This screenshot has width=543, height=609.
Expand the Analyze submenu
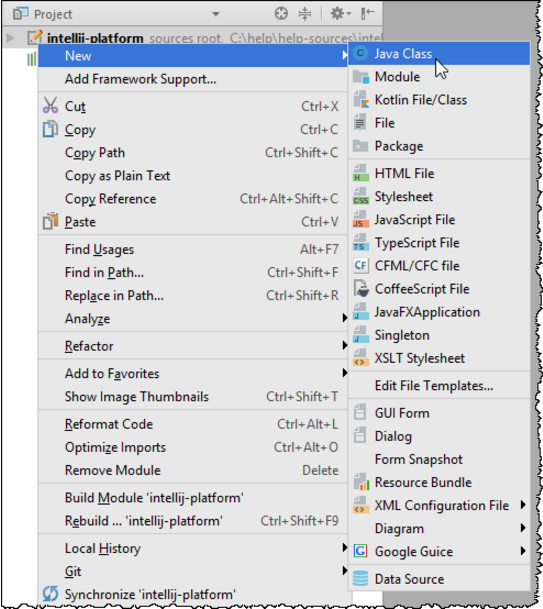pyautogui.click(x=344, y=318)
